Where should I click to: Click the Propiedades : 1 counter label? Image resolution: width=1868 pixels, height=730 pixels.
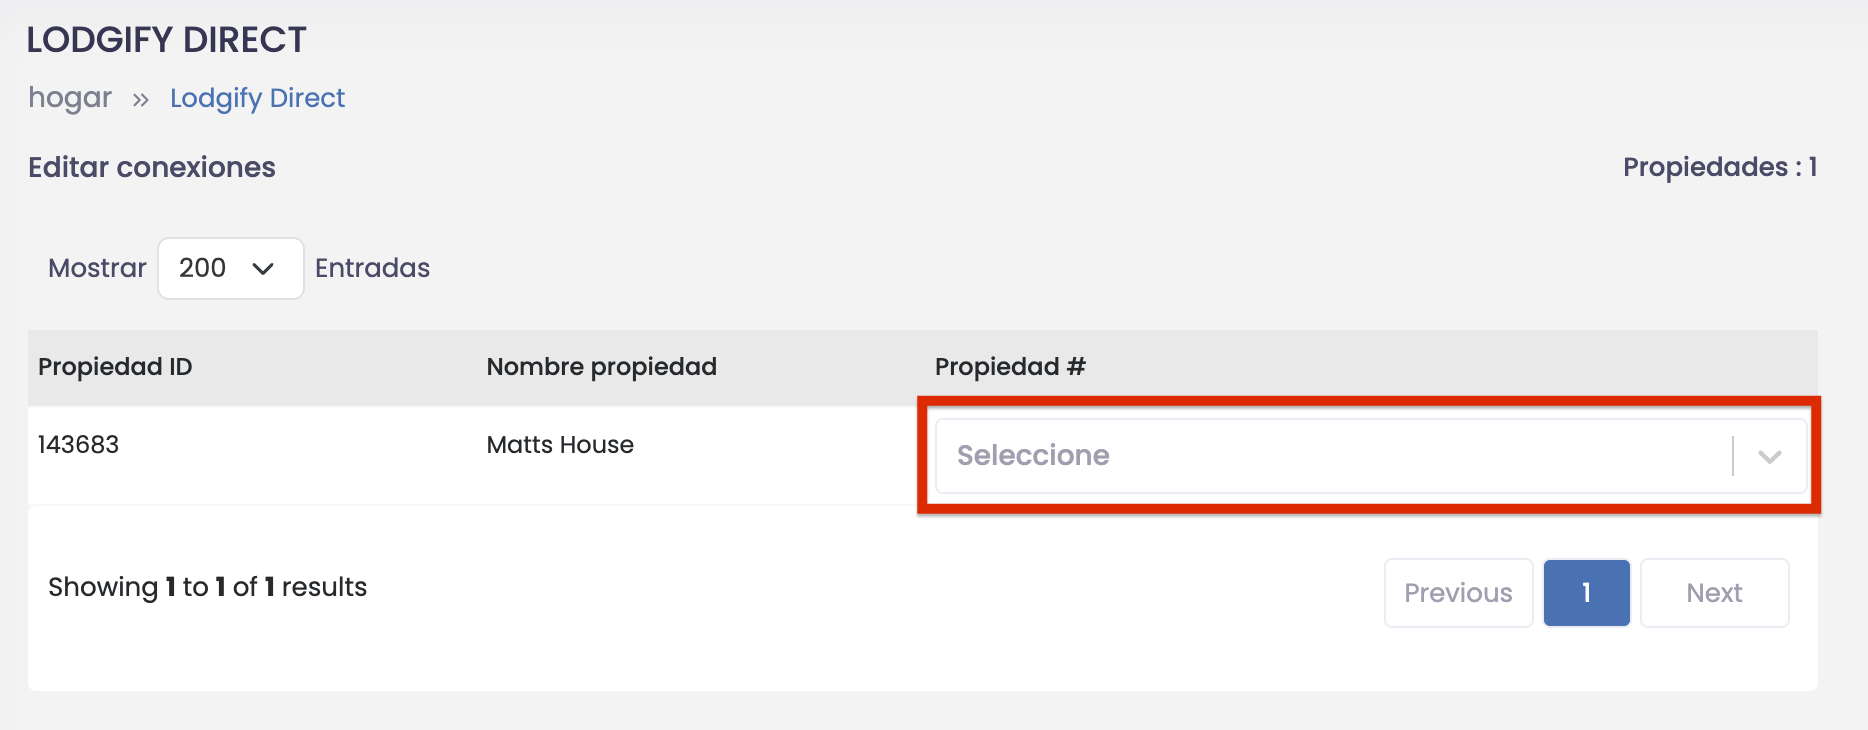click(1720, 167)
